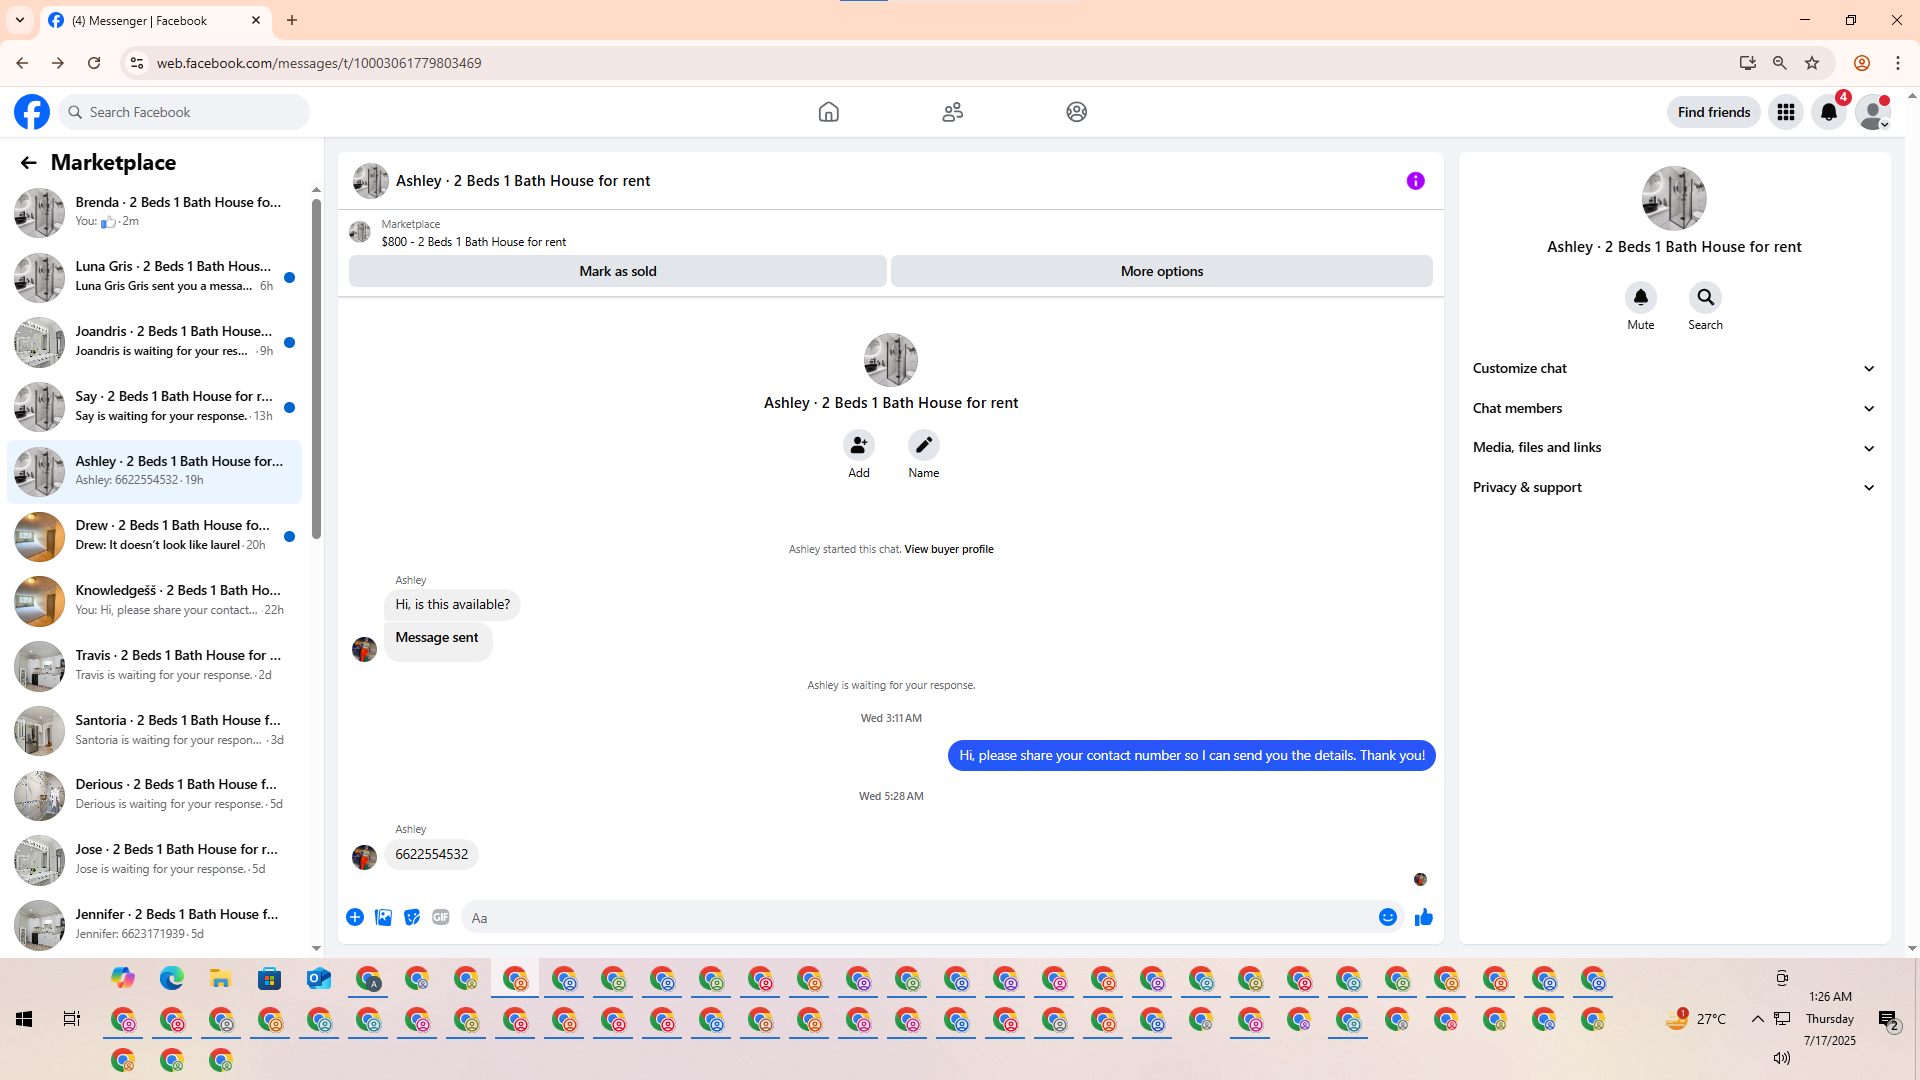The width and height of the screenshot is (1920, 1080).
Task: Open the $800 Marketplace listing link
Action: [474, 242]
